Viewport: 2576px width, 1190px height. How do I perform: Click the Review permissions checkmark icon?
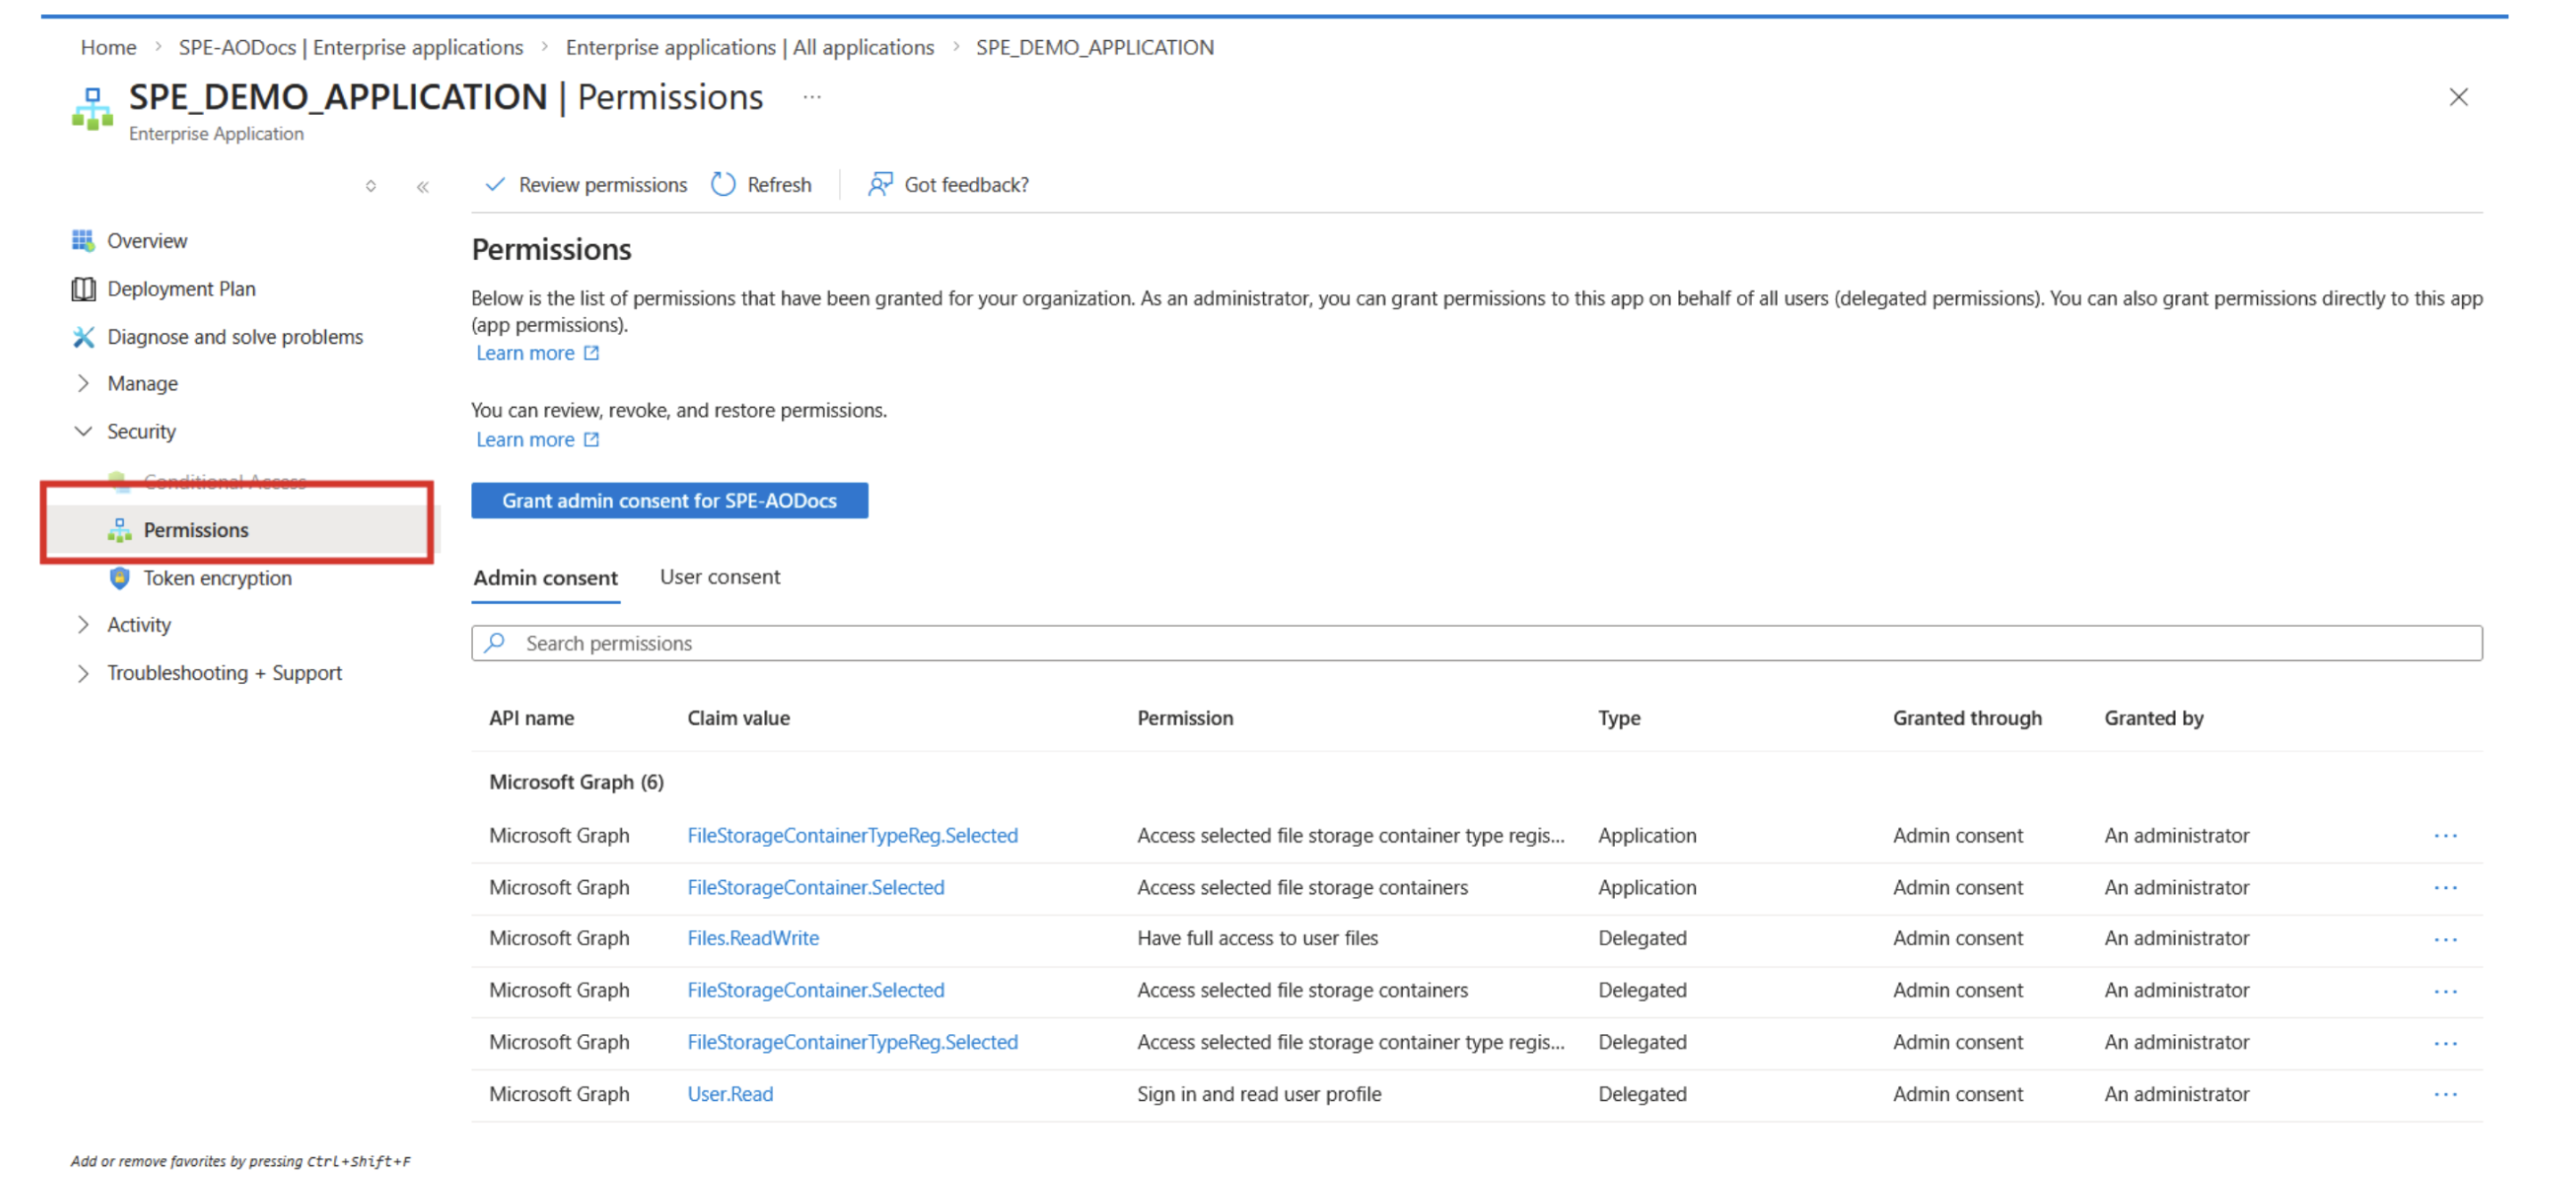495,184
